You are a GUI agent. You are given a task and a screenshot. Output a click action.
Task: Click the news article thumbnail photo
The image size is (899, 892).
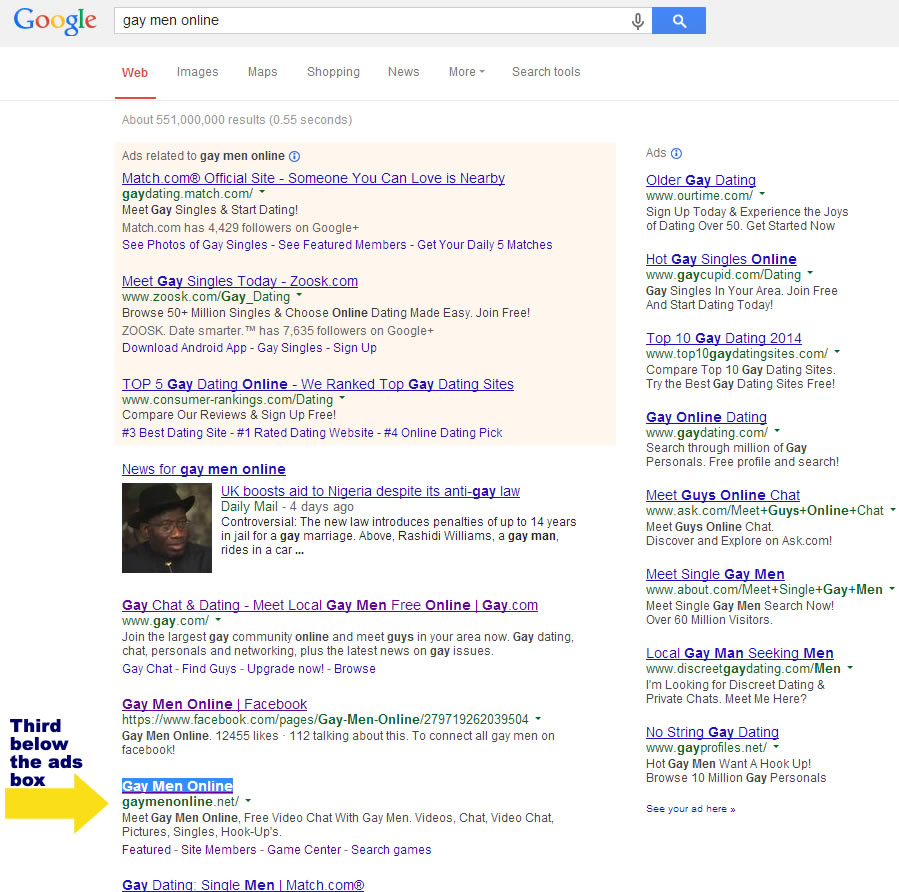pos(167,528)
